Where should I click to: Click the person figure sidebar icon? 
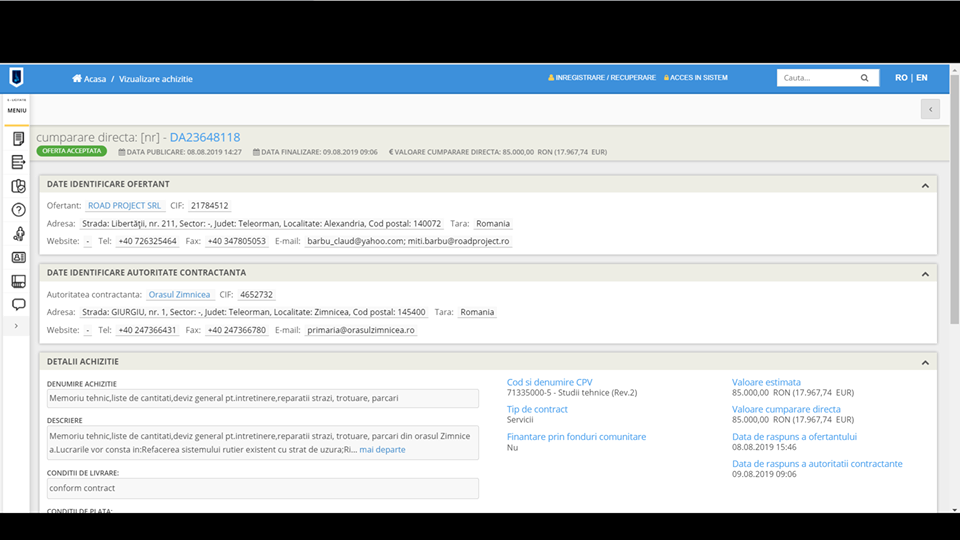point(18,234)
